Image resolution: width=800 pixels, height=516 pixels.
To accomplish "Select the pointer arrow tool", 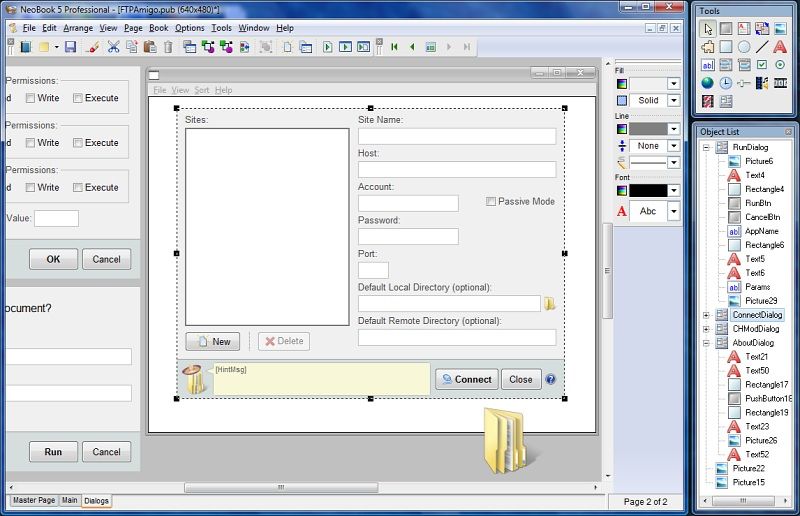I will (708, 29).
